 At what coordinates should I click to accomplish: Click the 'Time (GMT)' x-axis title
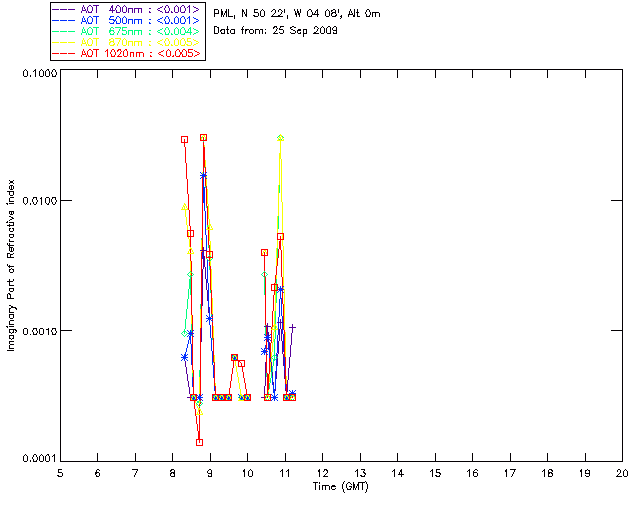pos(341,485)
